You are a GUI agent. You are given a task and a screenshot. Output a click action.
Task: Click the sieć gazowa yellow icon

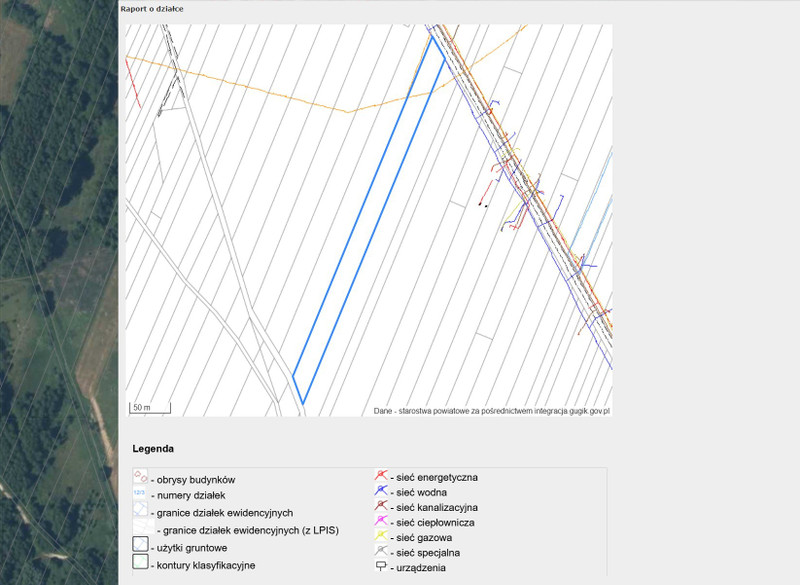[x=380, y=536]
